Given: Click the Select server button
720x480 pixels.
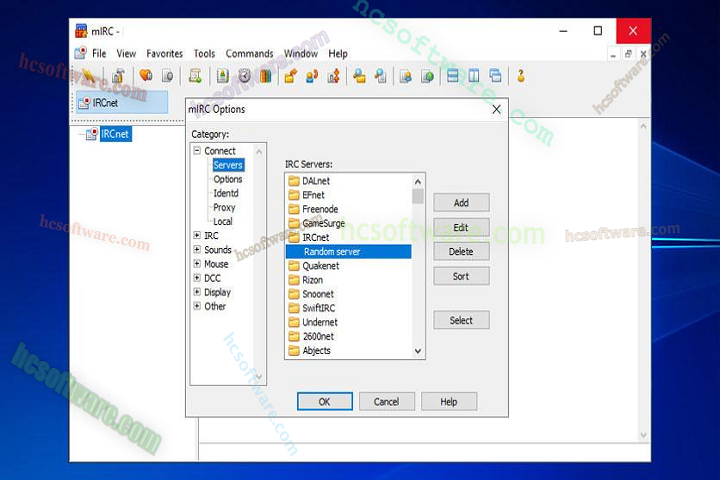Looking at the screenshot, I should point(461,320).
